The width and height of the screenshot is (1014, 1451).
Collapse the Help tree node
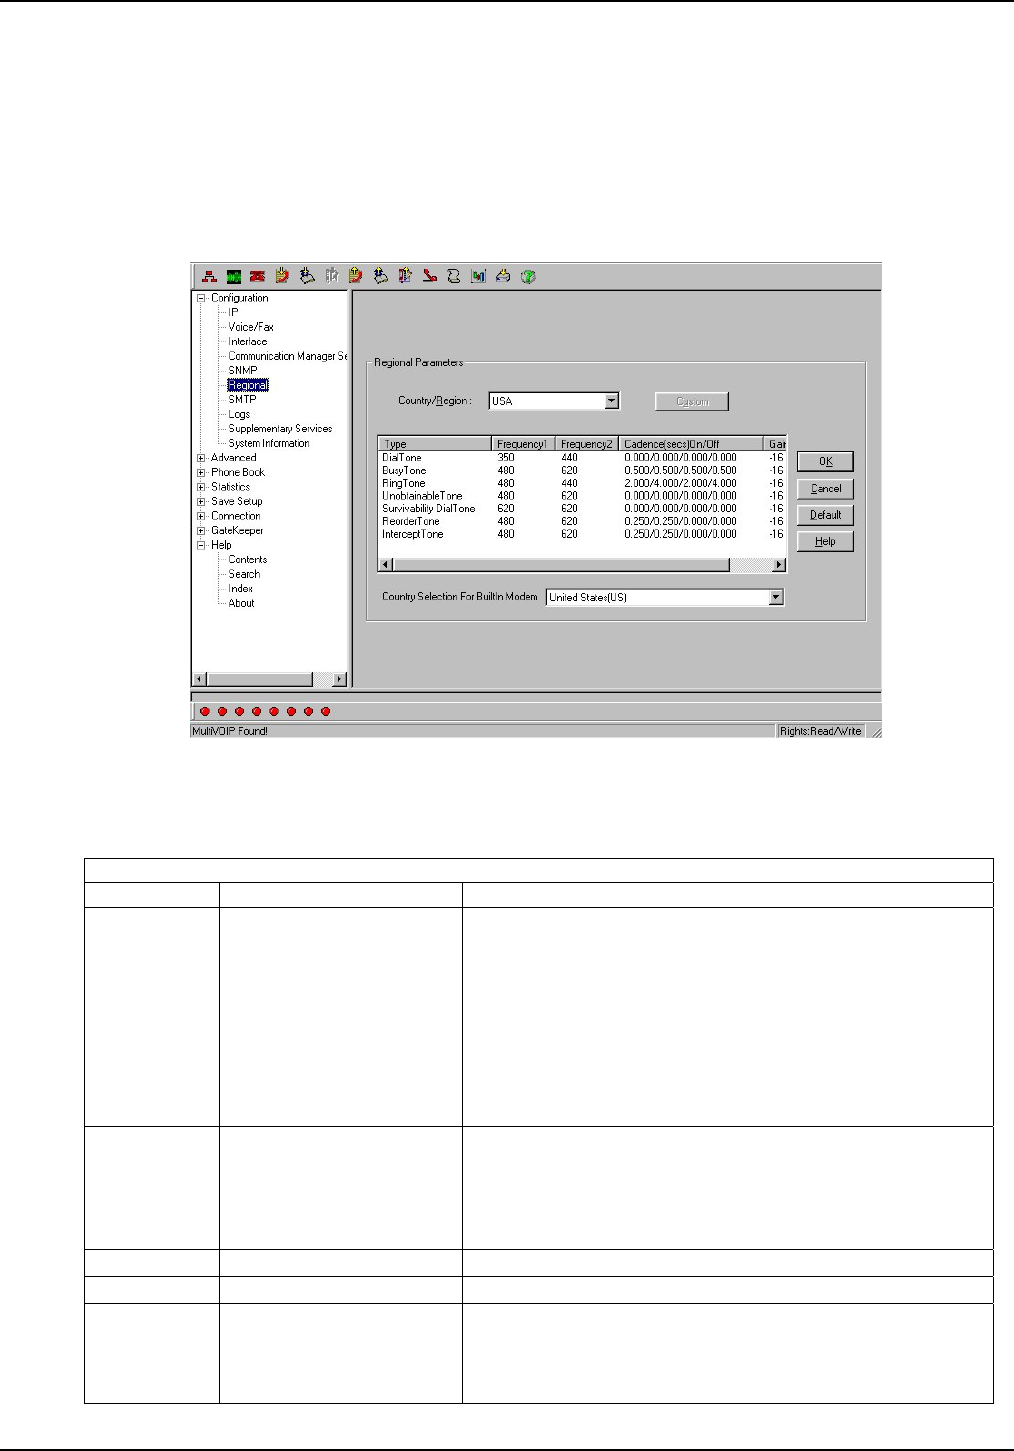click(201, 546)
